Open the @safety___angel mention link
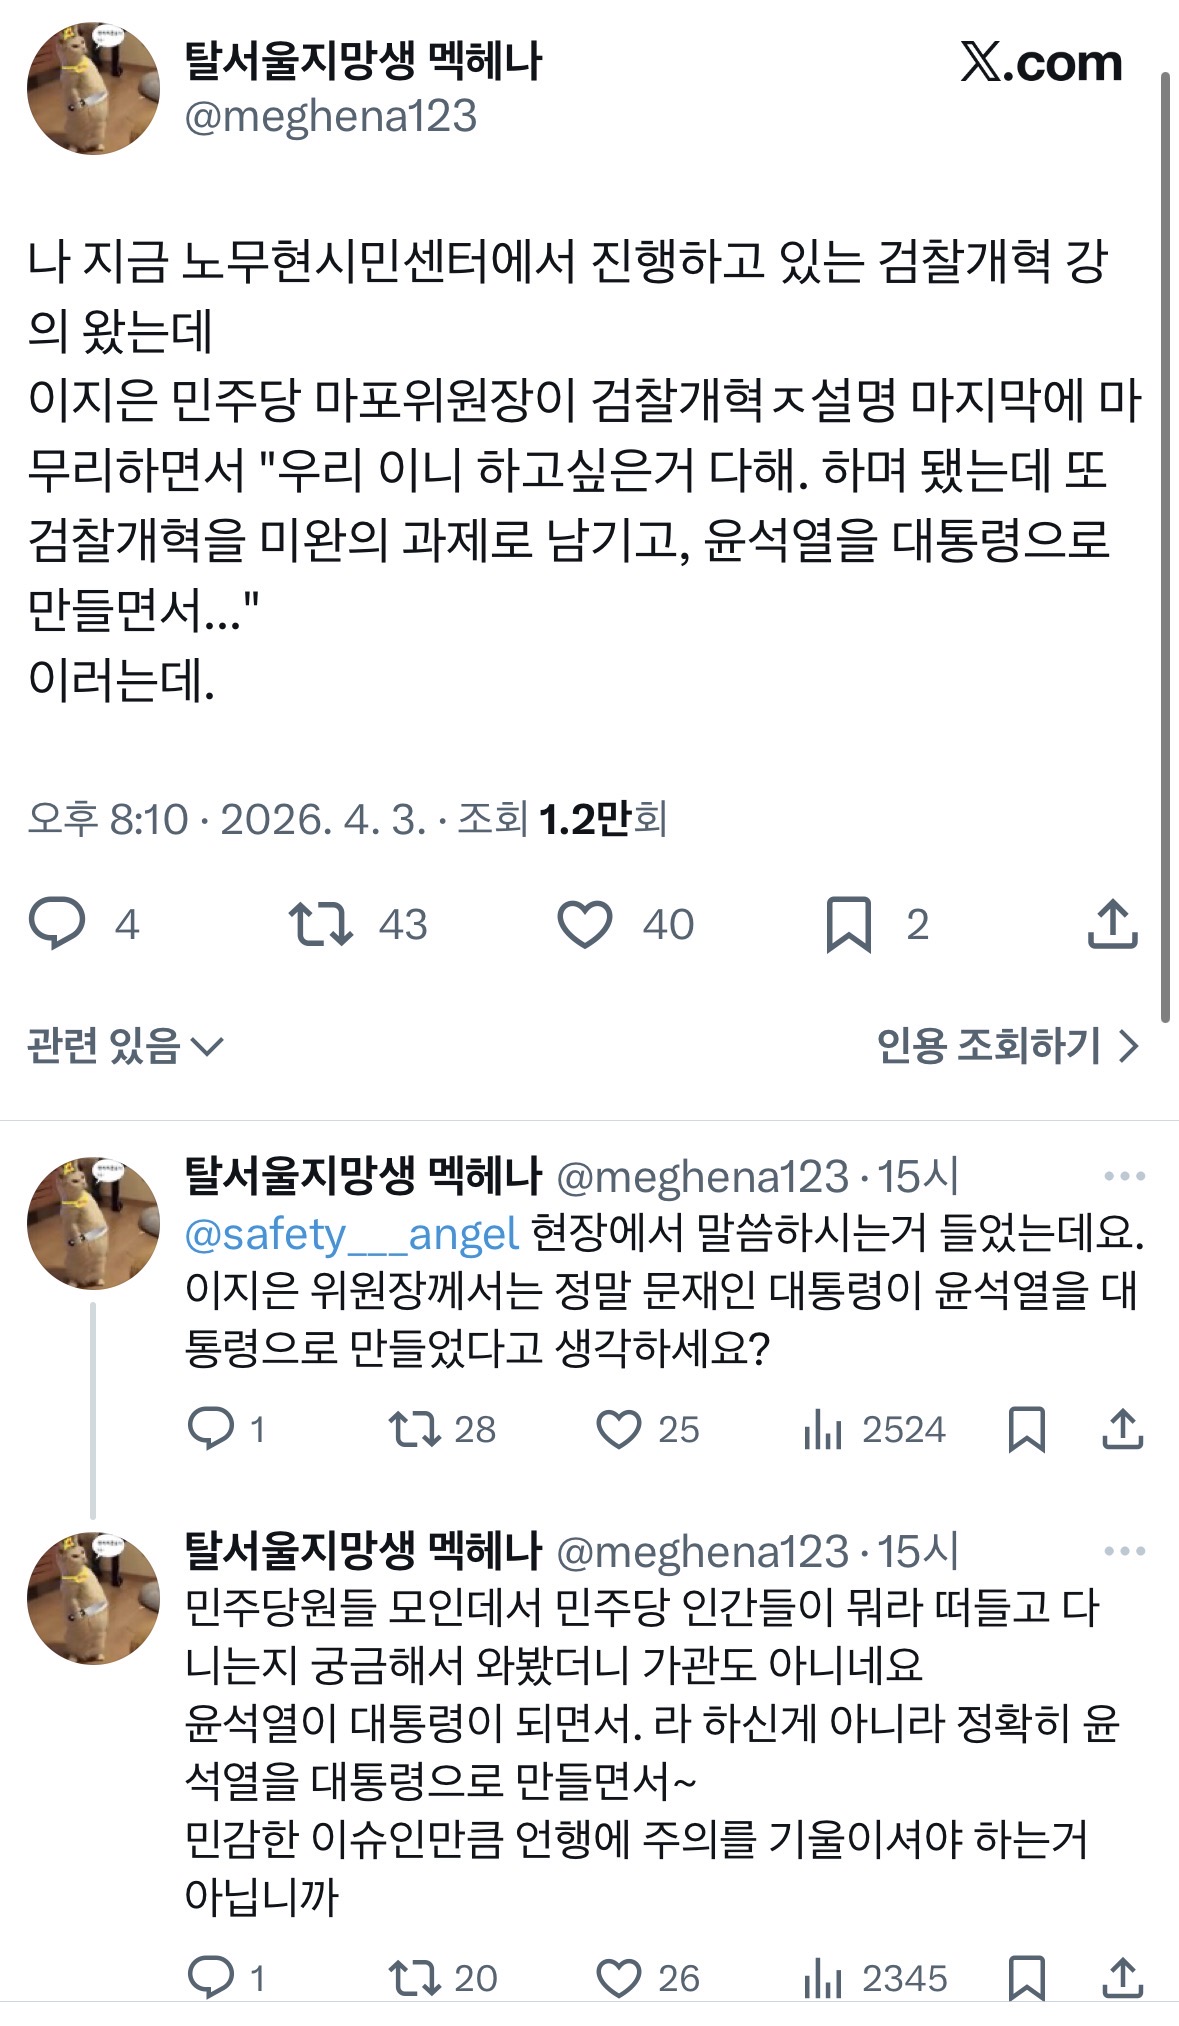 click(352, 1234)
